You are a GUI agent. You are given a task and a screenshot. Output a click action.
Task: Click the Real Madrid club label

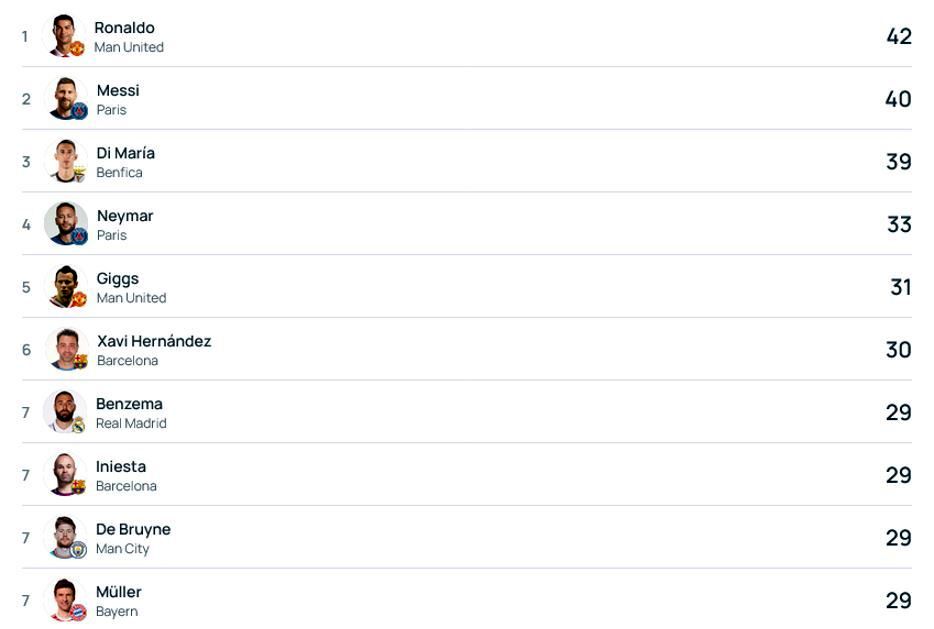click(131, 424)
